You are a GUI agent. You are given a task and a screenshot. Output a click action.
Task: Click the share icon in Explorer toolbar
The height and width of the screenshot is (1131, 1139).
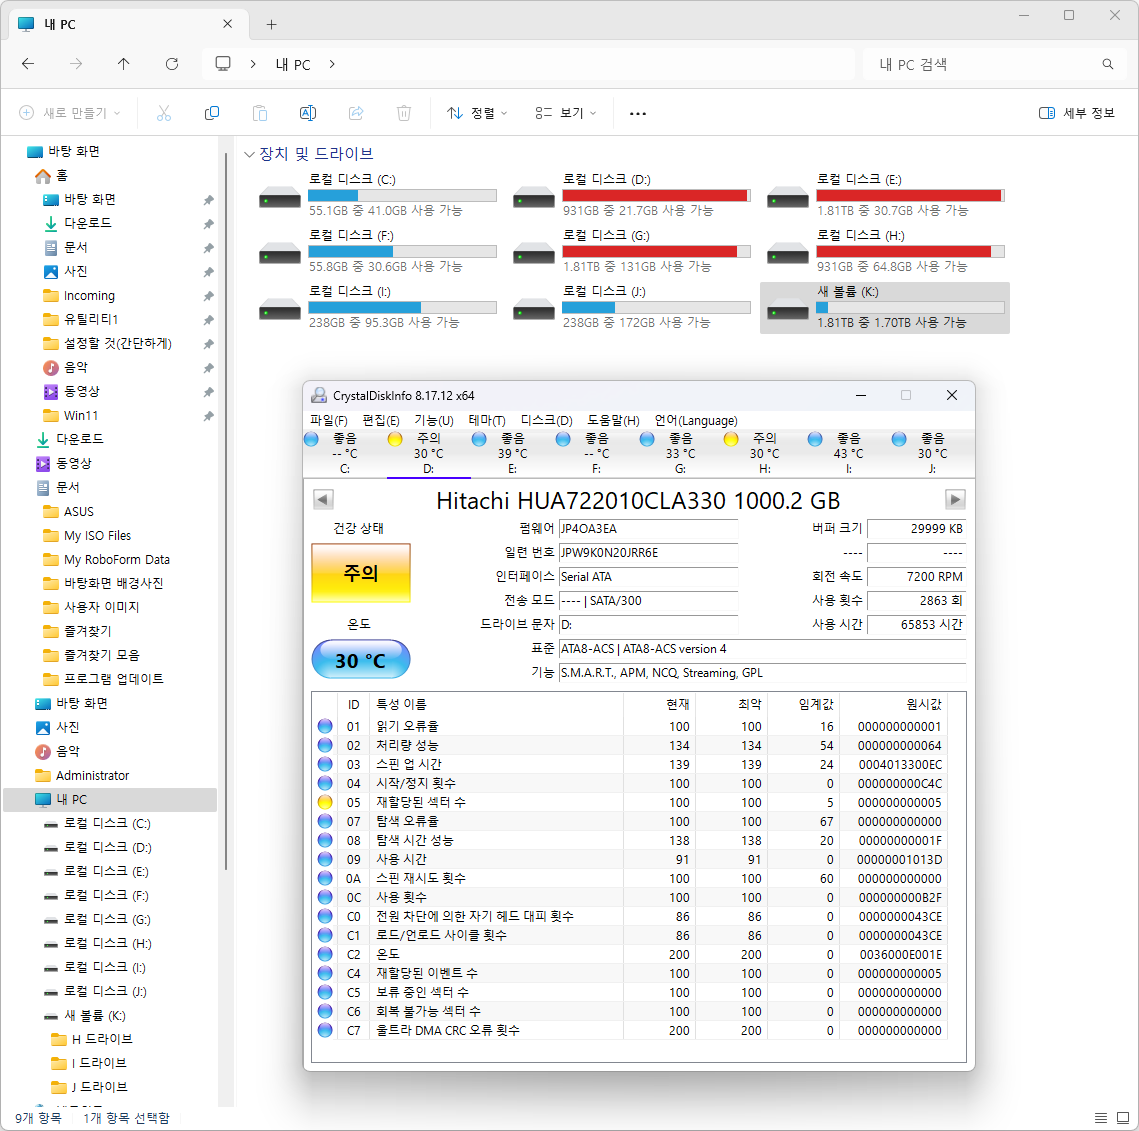(356, 113)
